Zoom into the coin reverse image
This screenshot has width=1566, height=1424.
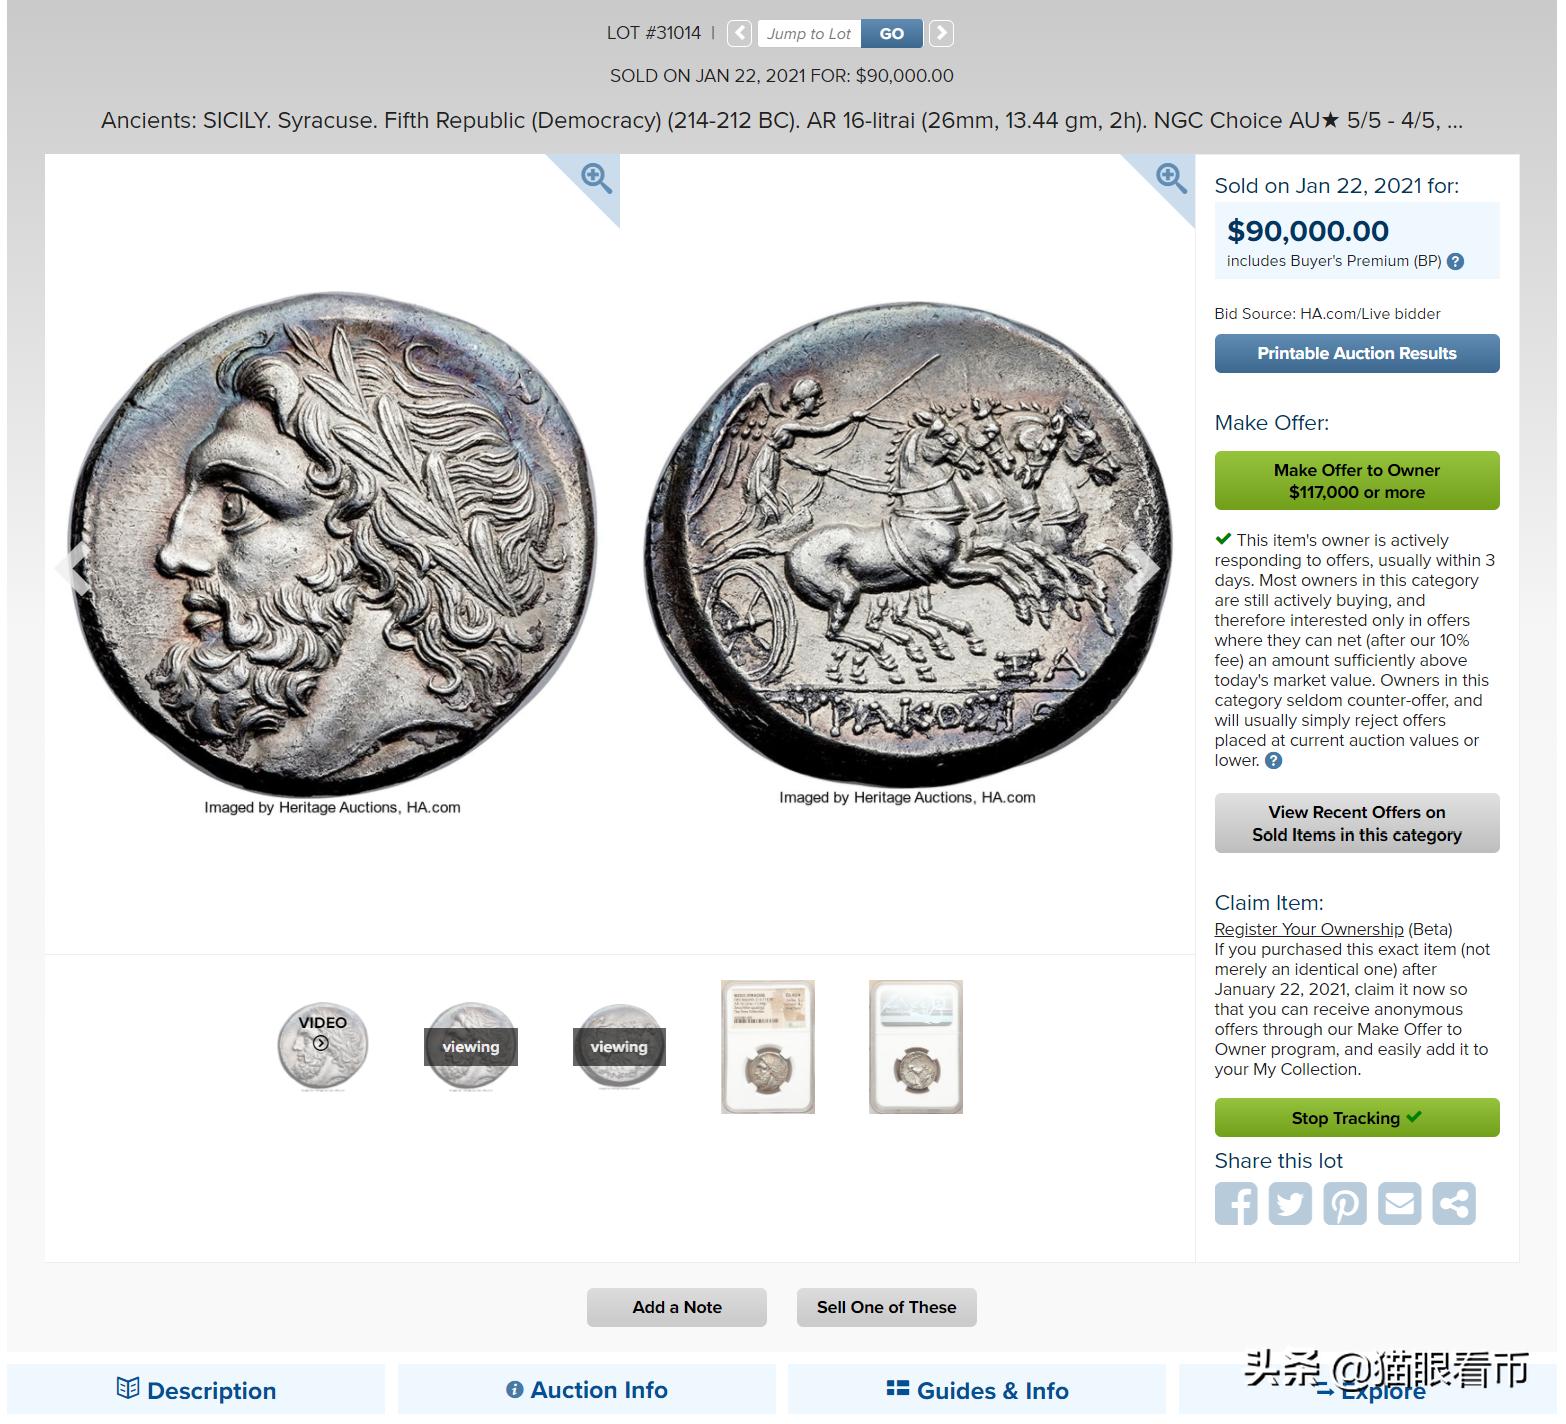[1171, 179]
